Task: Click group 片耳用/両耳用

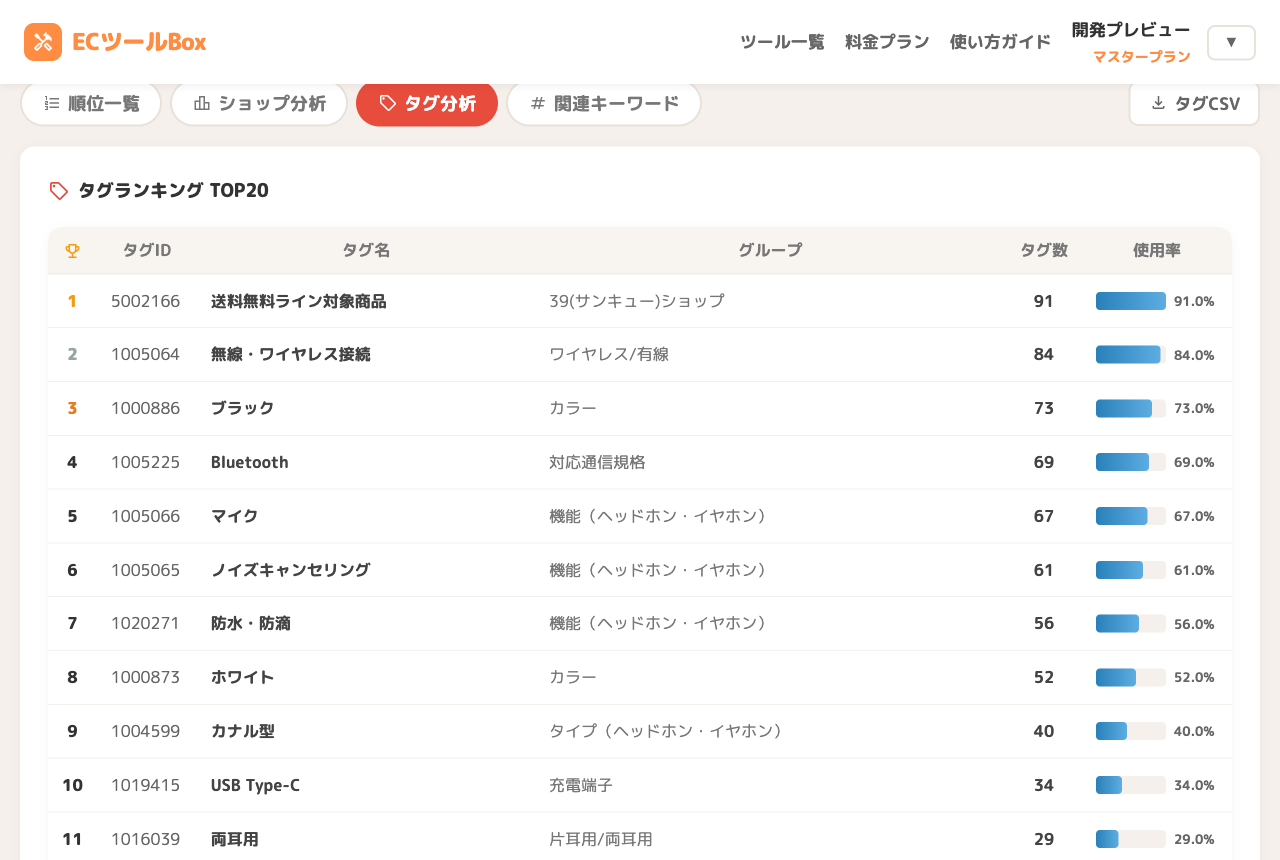Action: coord(601,839)
